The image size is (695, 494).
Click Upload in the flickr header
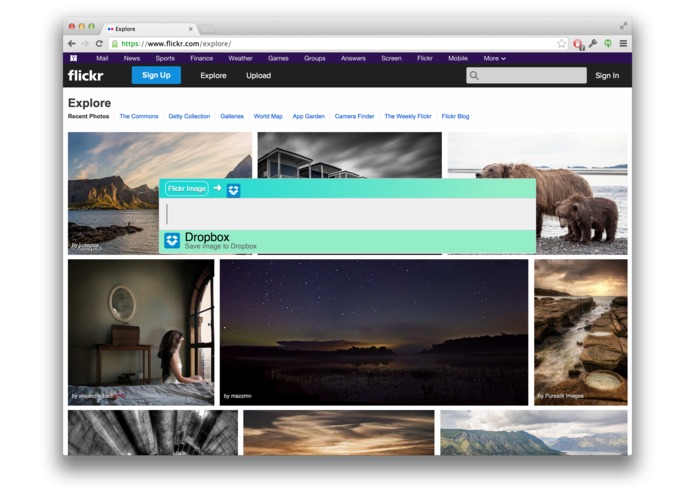coord(258,76)
